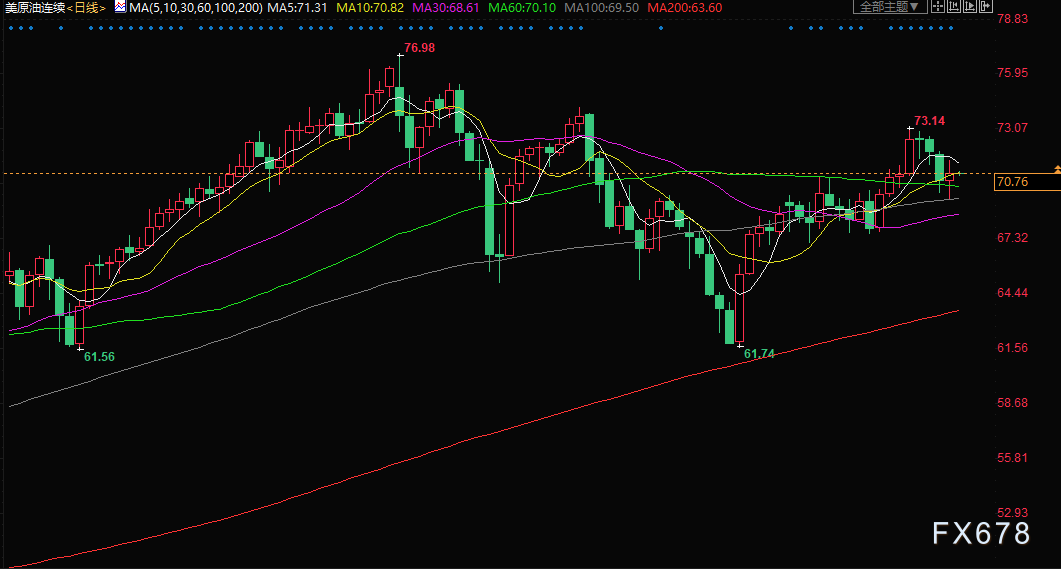This screenshot has height=569, width=1061.
Task: Click the 美原油连续 instrument title
Action: (x=35, y=7)
